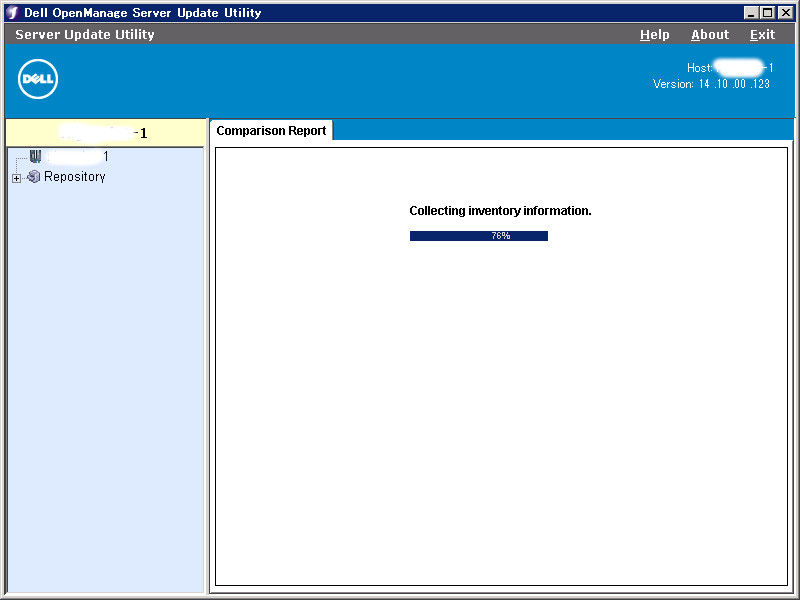Expand the Repository tree node

[x=16, y=179]
